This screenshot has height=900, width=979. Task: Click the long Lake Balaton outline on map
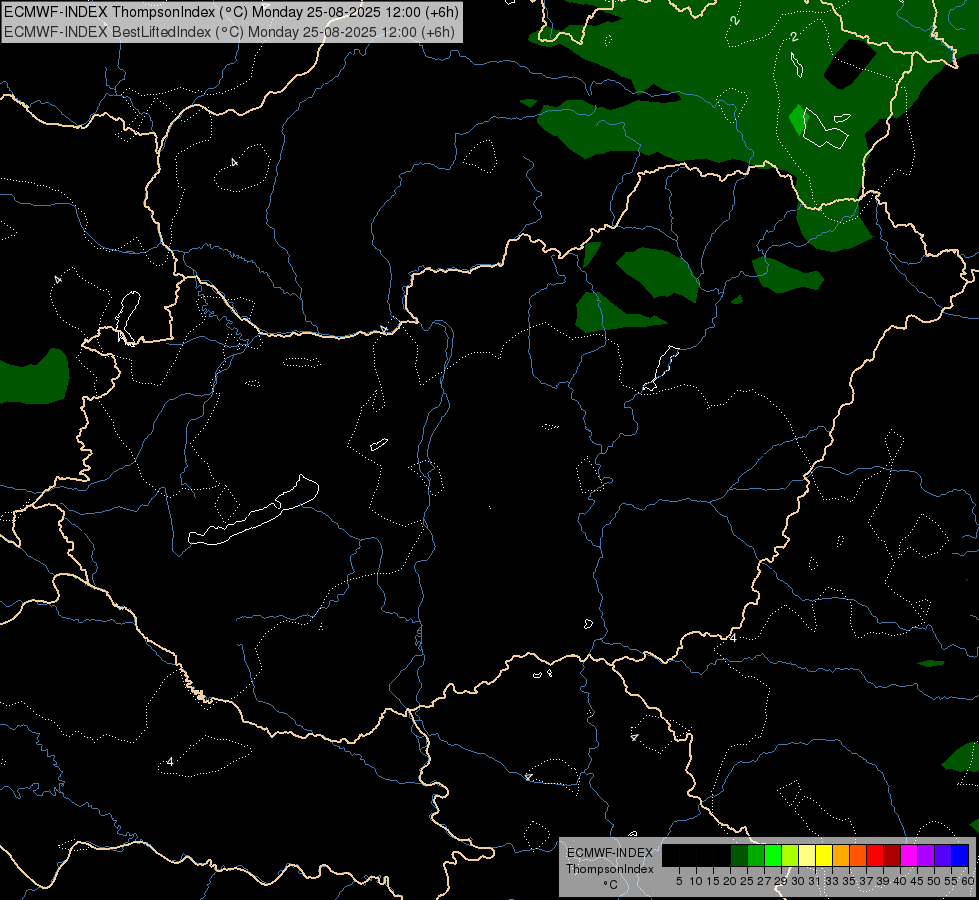click(x=253, y=510)
